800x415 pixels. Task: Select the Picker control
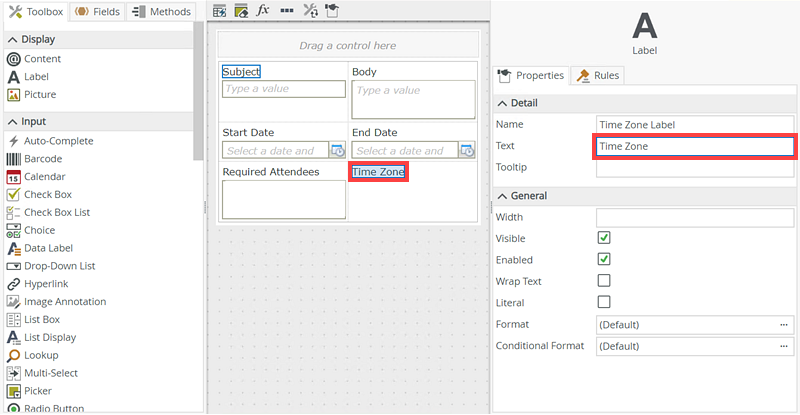[x=29, y=391]
